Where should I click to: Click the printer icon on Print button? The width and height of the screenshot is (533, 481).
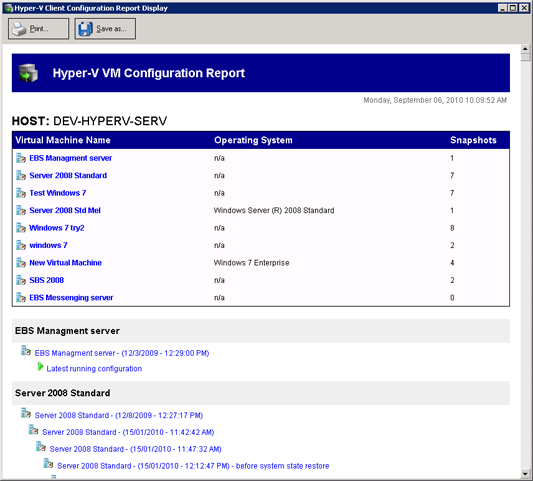pos(19,29)
